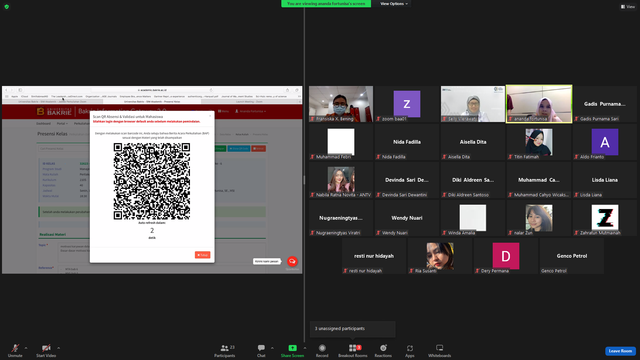Select Titin Fatimah participant tile
Screen dimensions: 640x360
(x=539, y=142)
